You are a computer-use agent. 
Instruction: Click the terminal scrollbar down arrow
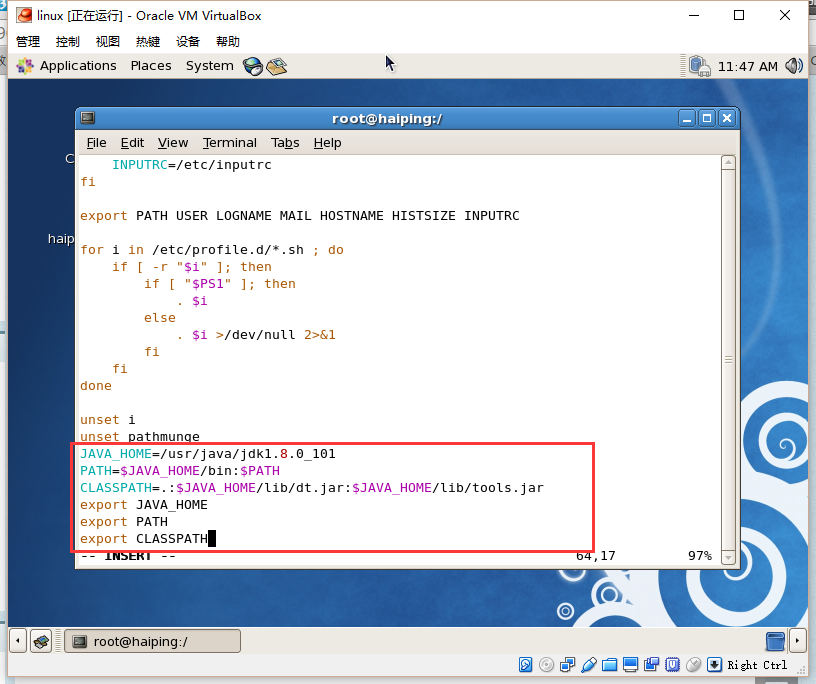click(728, 557)
